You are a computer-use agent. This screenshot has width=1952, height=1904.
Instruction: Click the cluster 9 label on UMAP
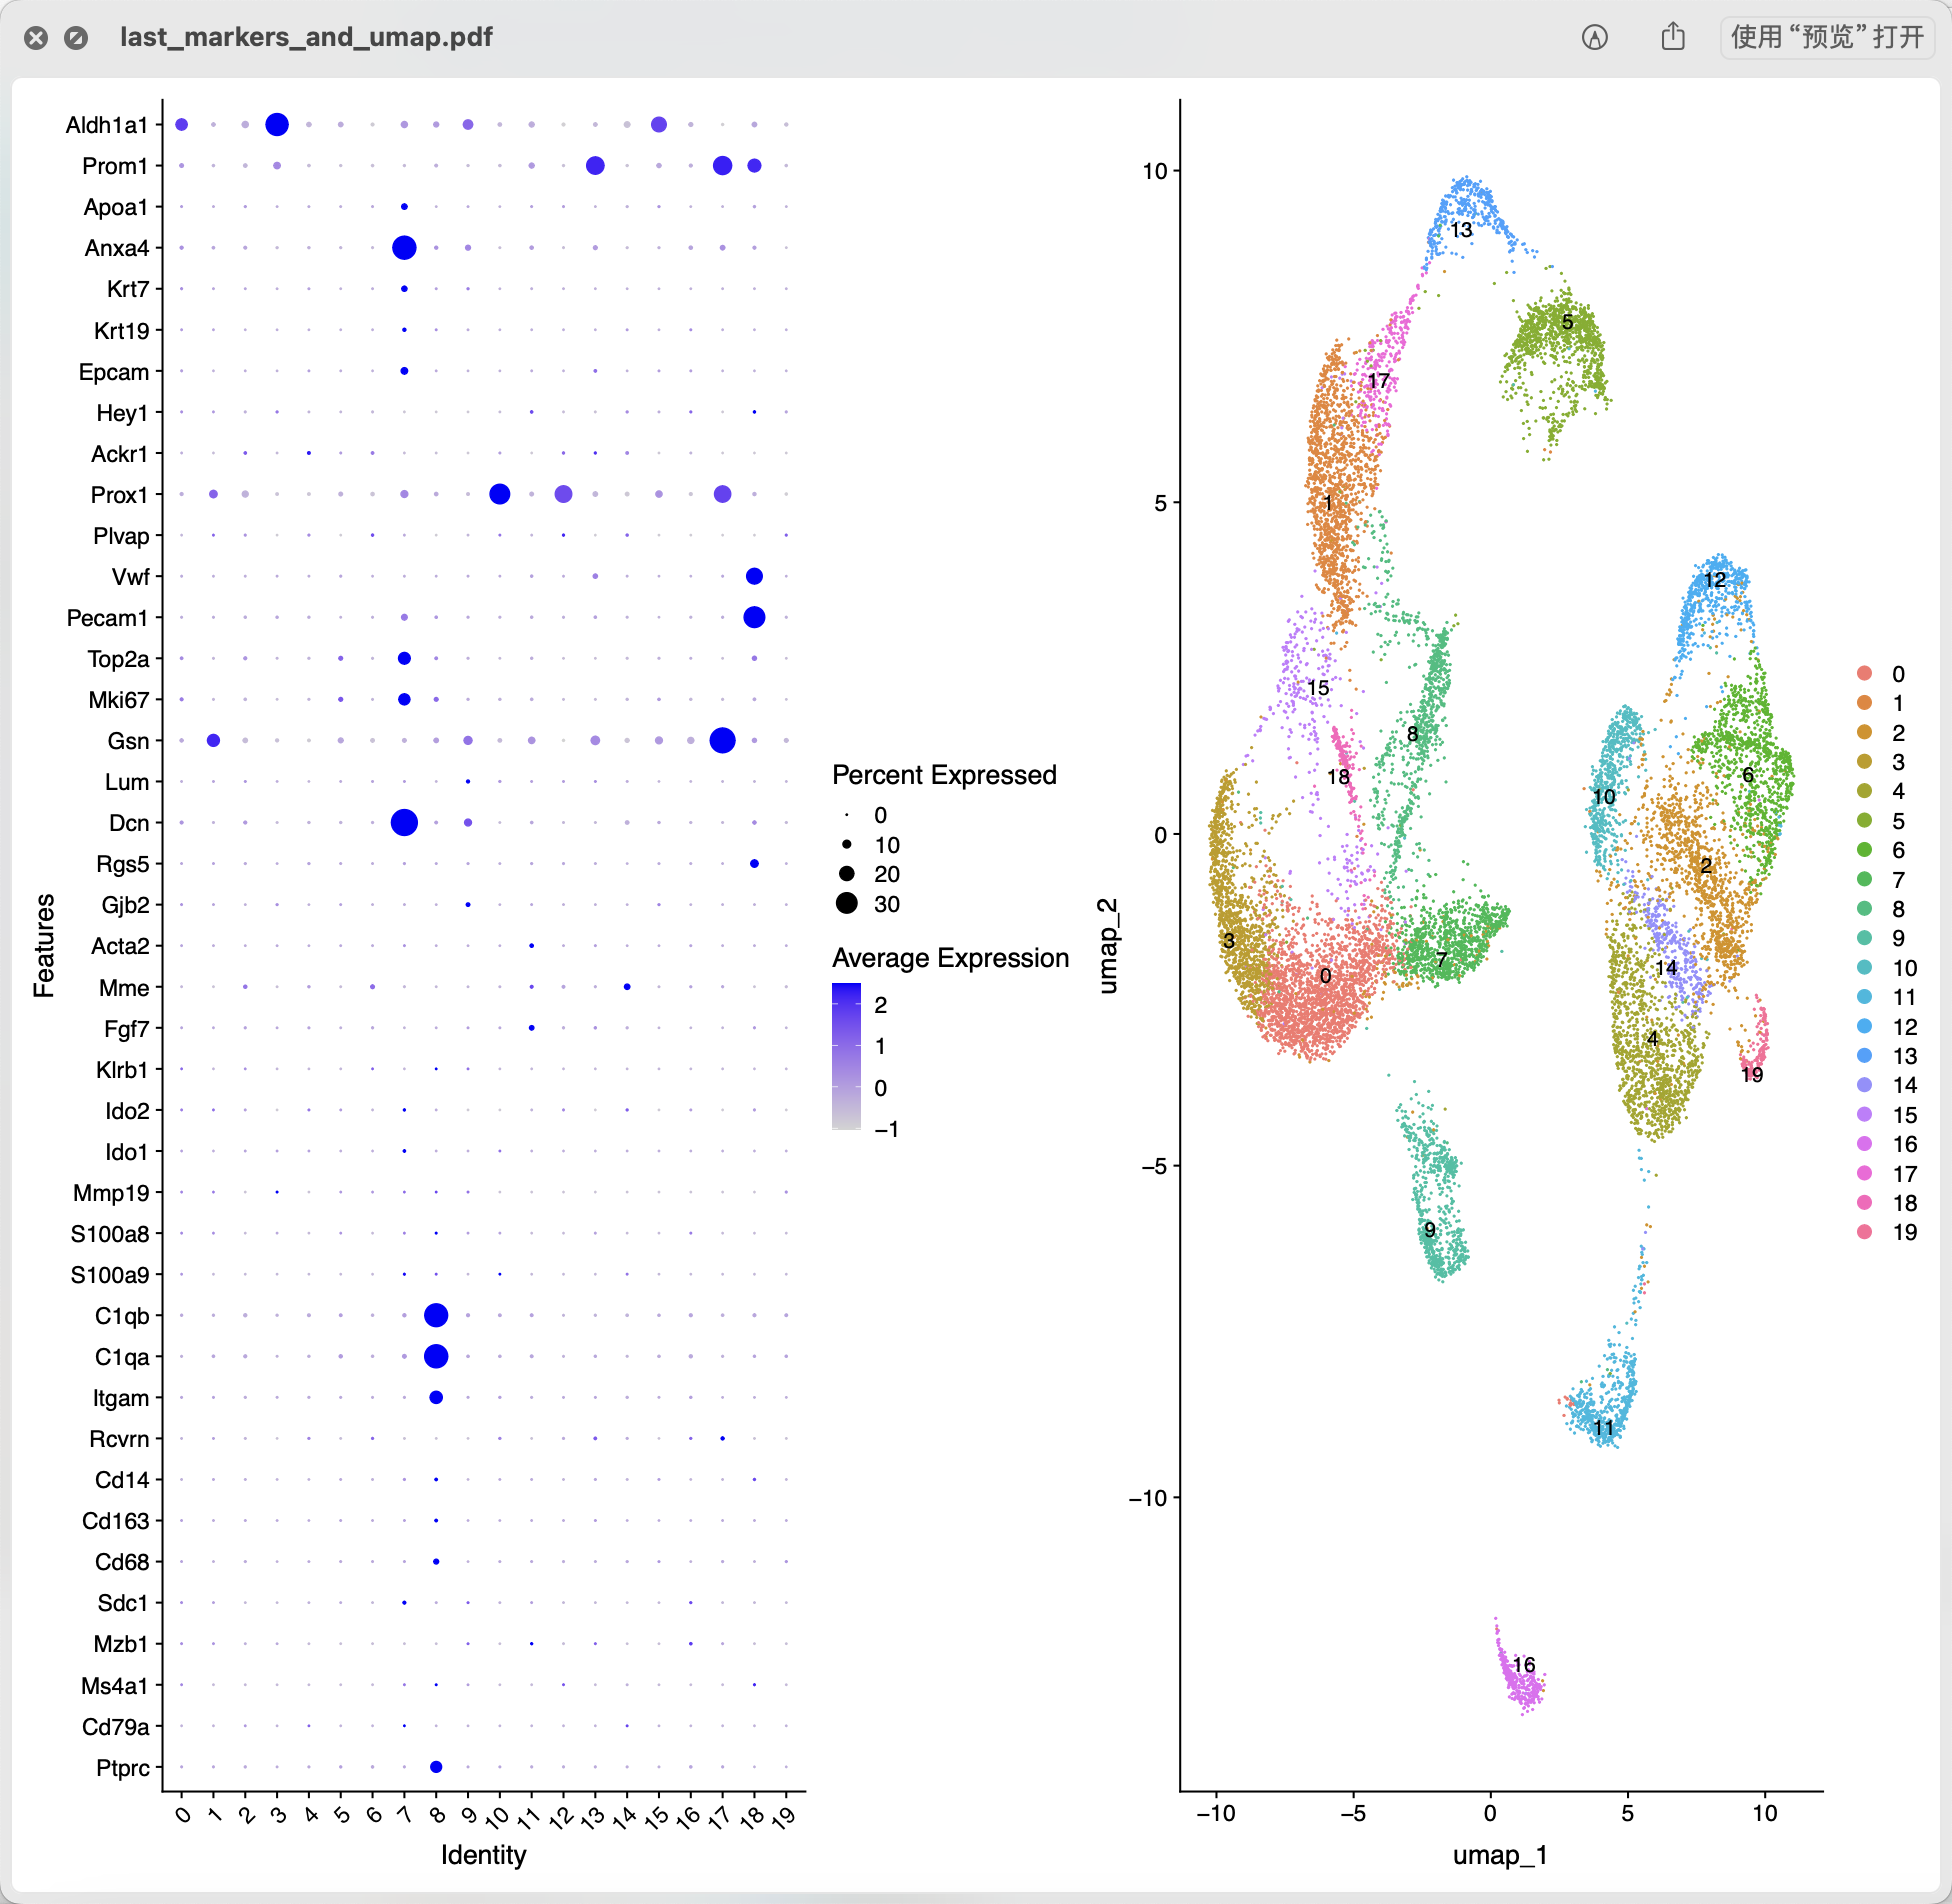(1429, 1230)
